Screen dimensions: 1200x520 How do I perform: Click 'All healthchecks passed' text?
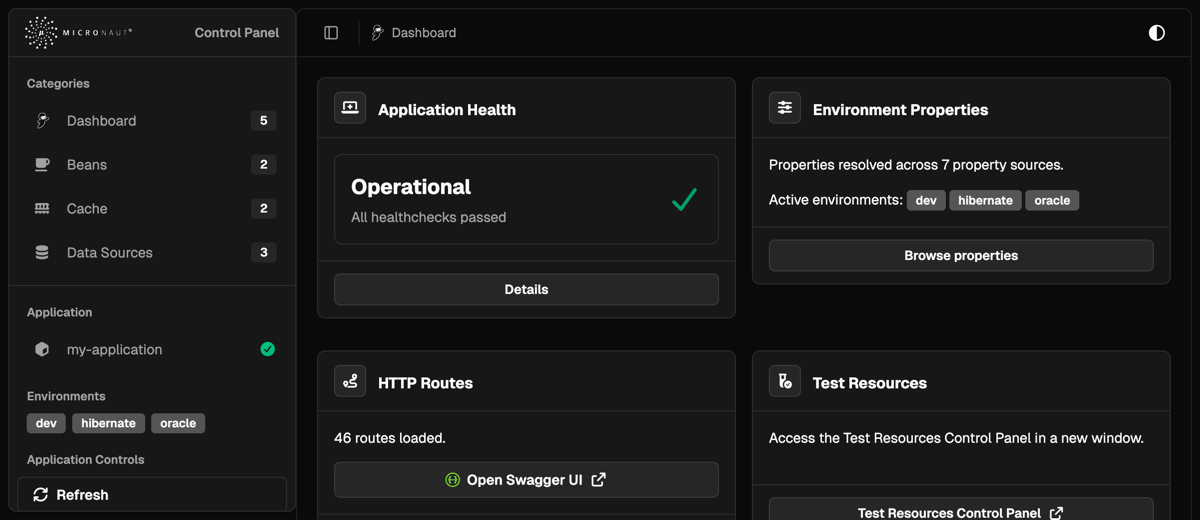(429, 217)
